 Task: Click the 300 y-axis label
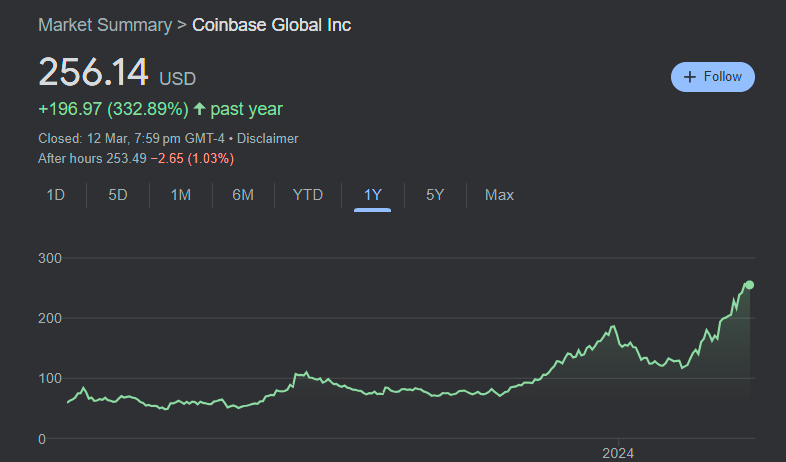(x=50, y=259)
